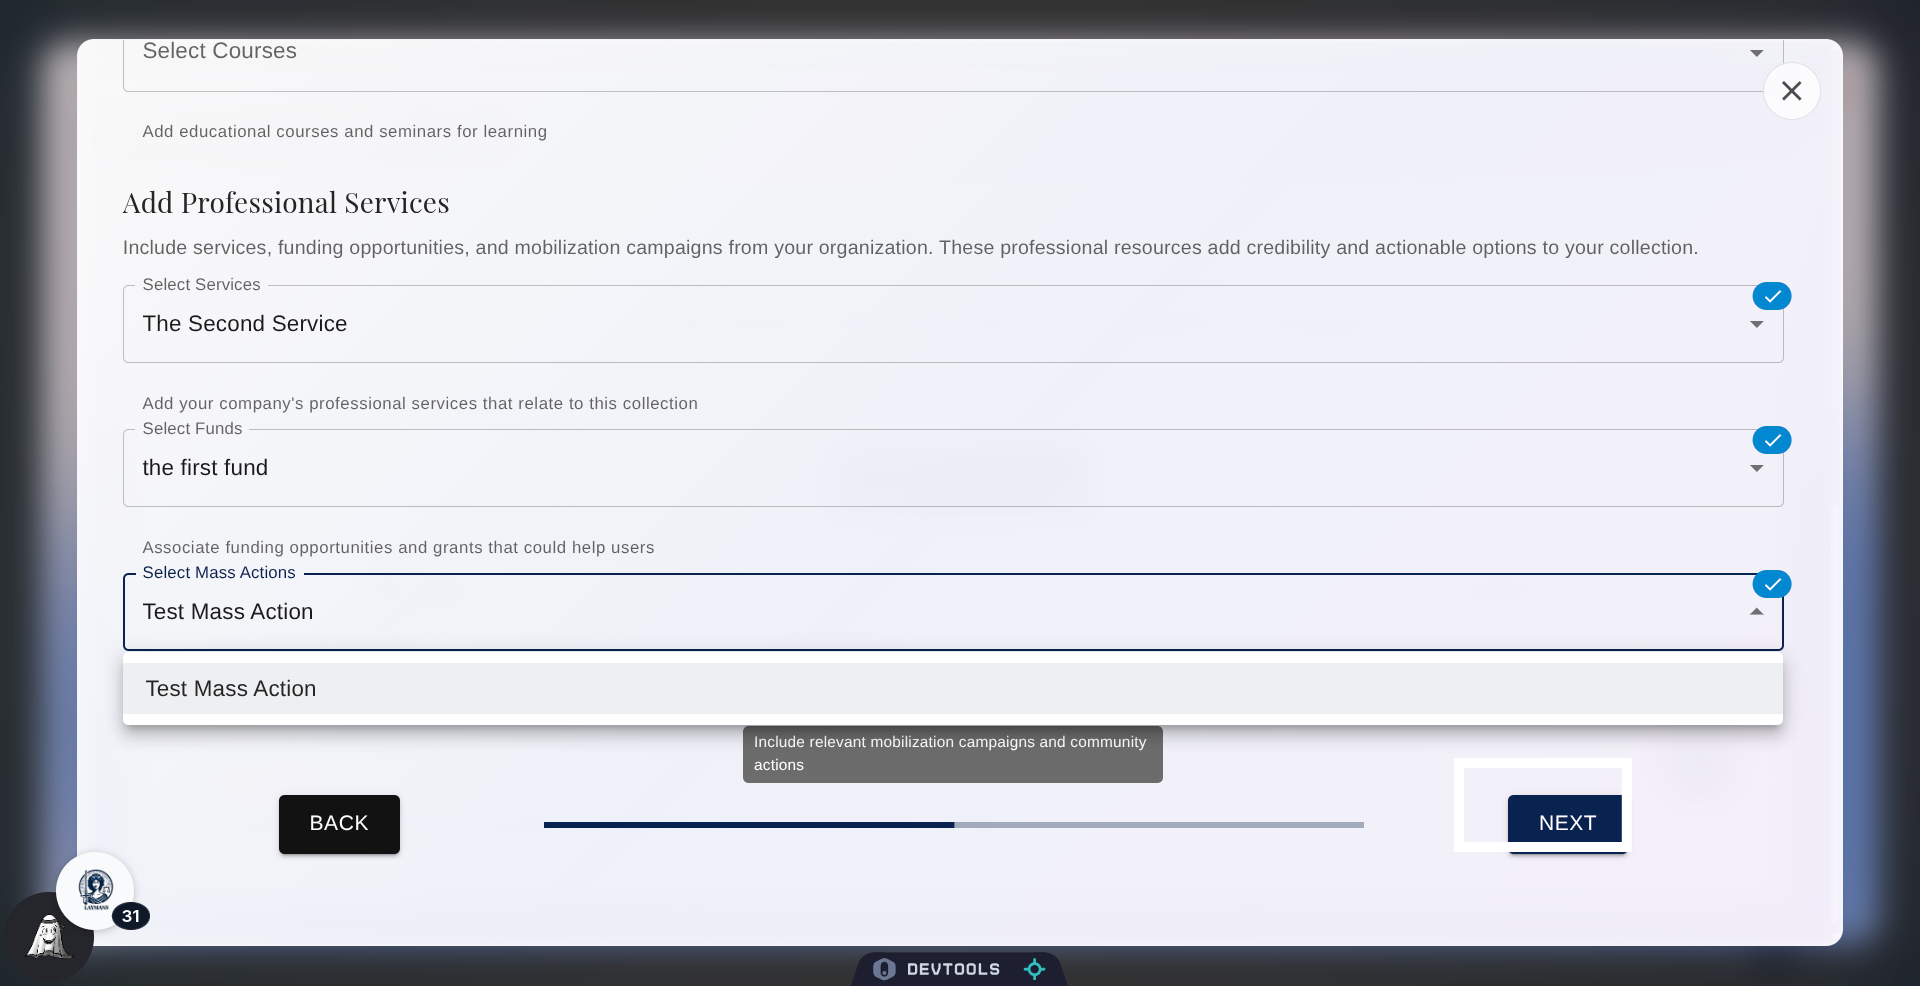Click the Test Mass Action selected field value
Viewport: 1920px width, 986px height.
(x=228, y=612)
